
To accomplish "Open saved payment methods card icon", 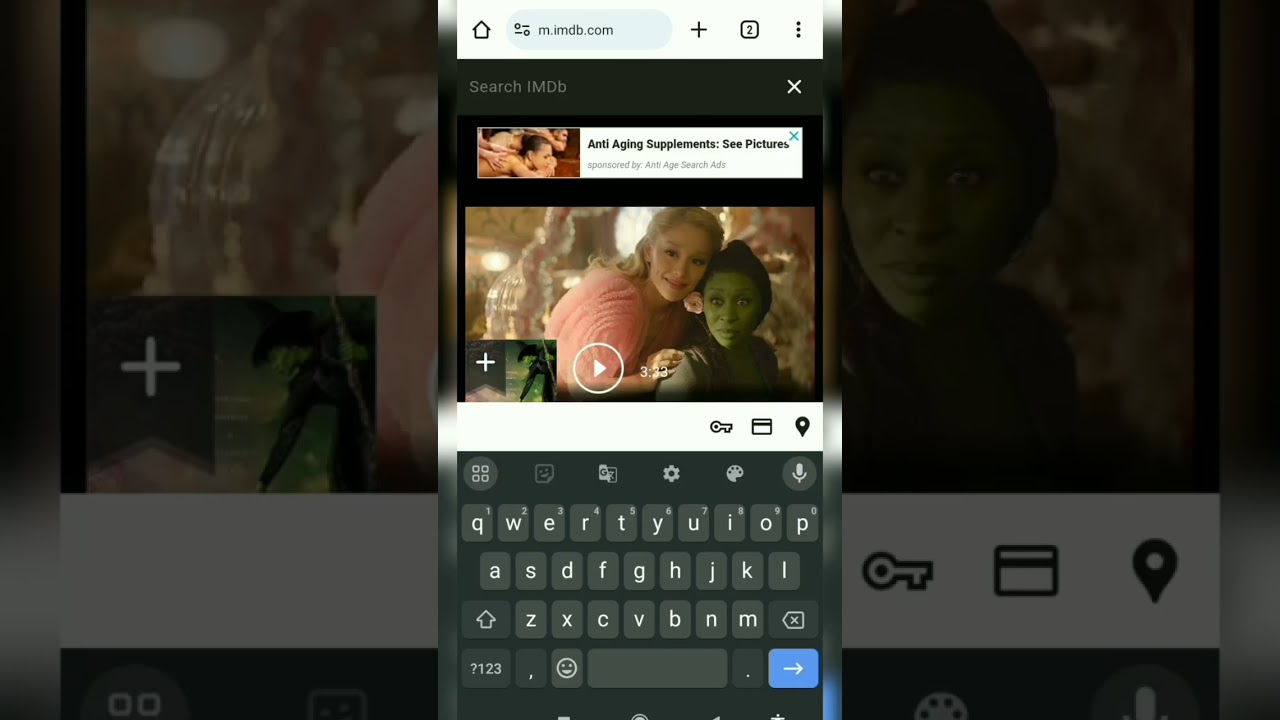I will point(762,427).
